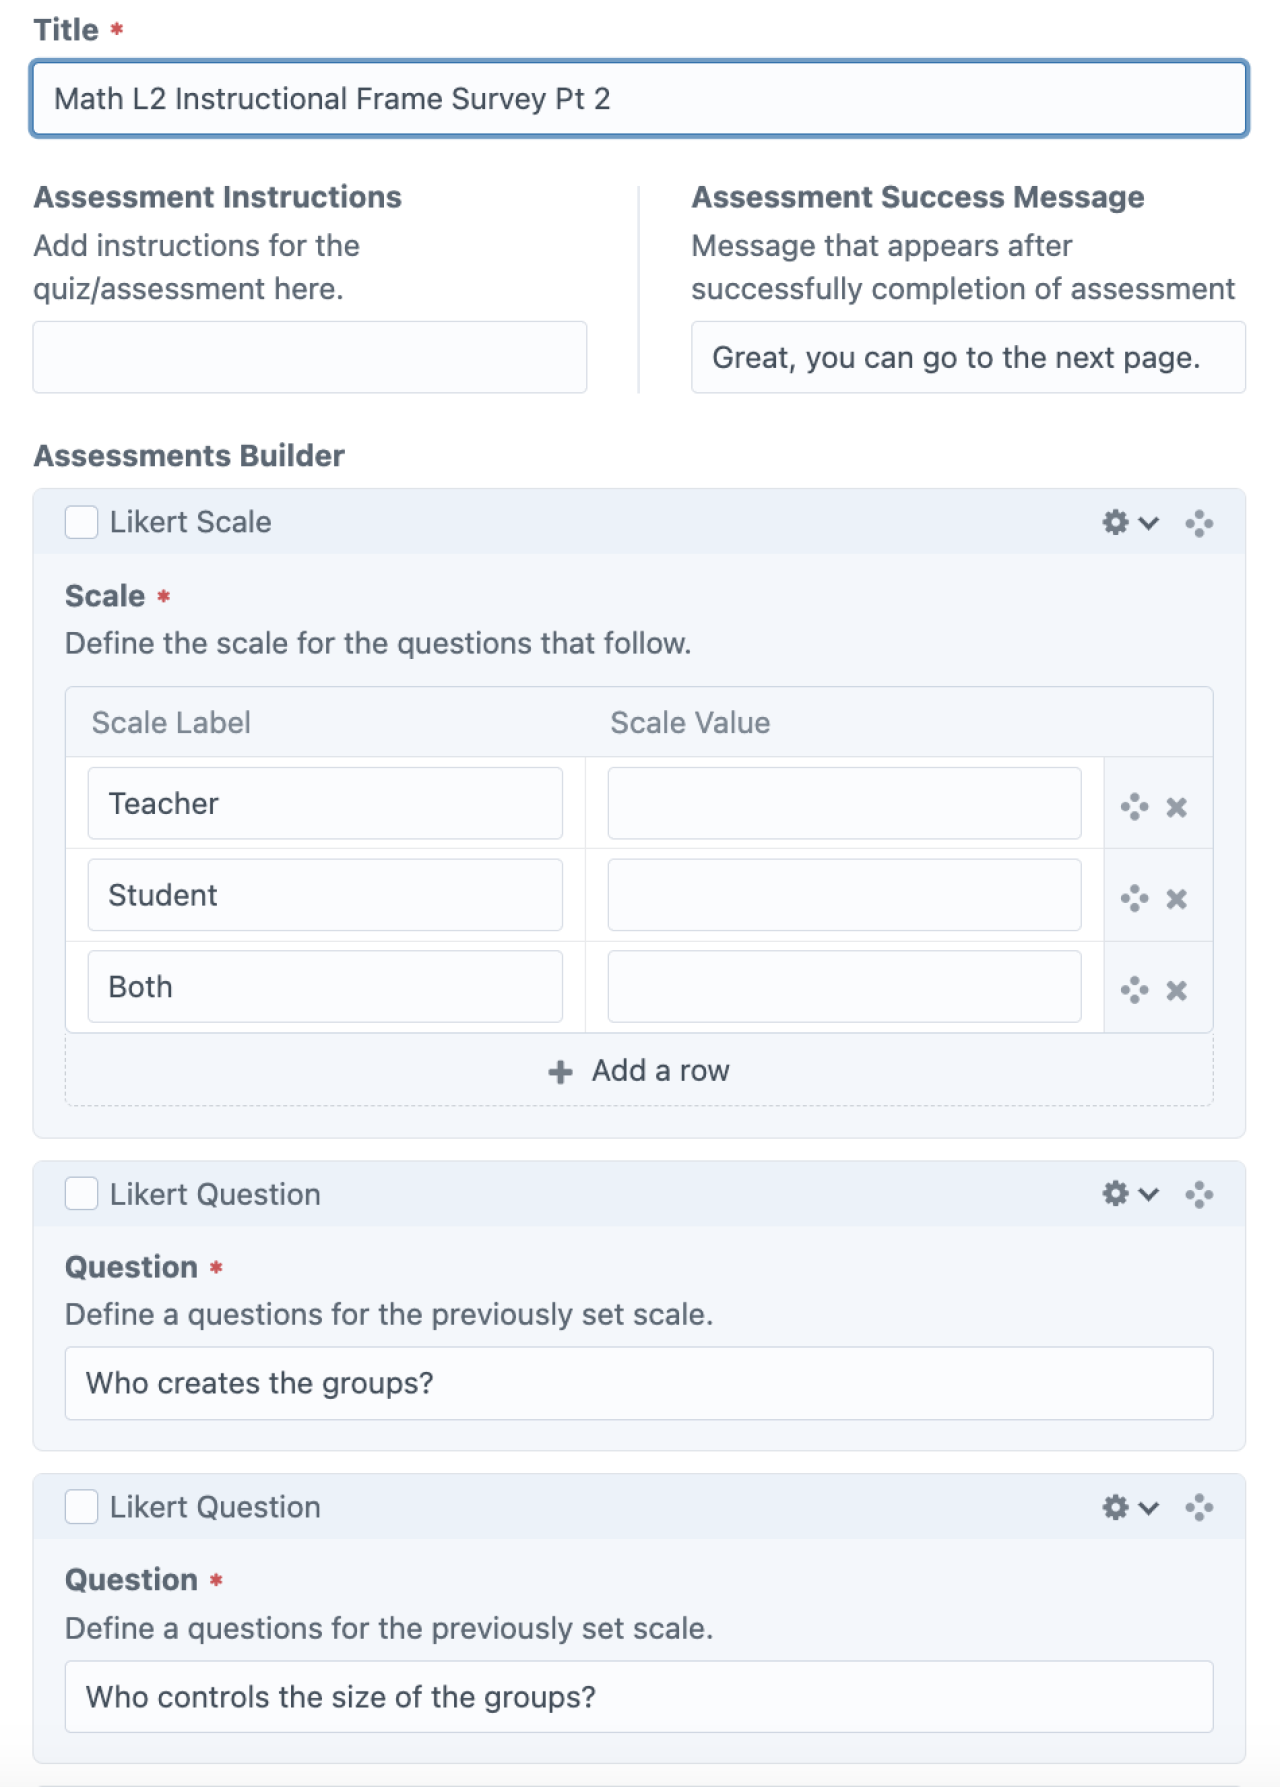The width and height of the screenshot is (1280, 1787).
Task: Open settings gear on first Likert Question block
Action: tap(1114, 1194)
